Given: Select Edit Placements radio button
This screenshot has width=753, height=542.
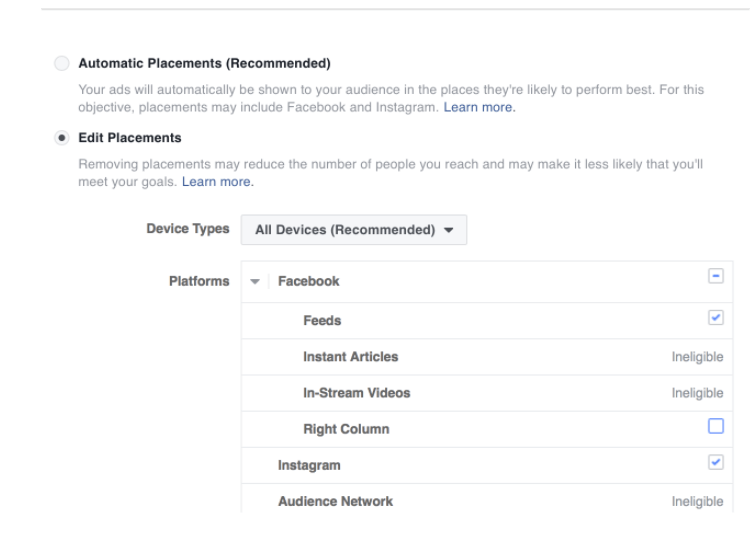Looking at the screenshot, I should pyautogui.click(x=61, y=138).
